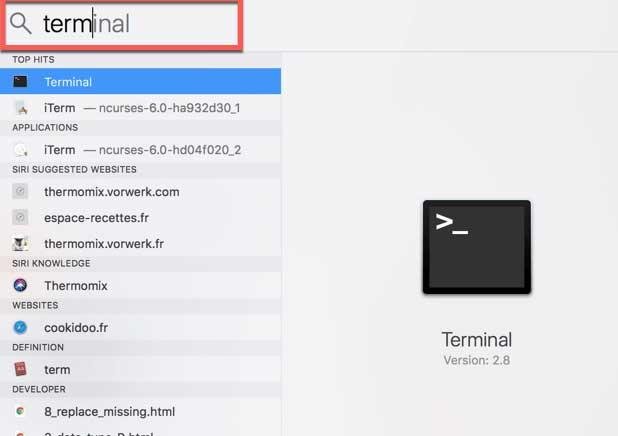Viewport: 618px width, 436px height.
Task: Click the espace-recettes.fr compass icon
Action: coord(20,217)
